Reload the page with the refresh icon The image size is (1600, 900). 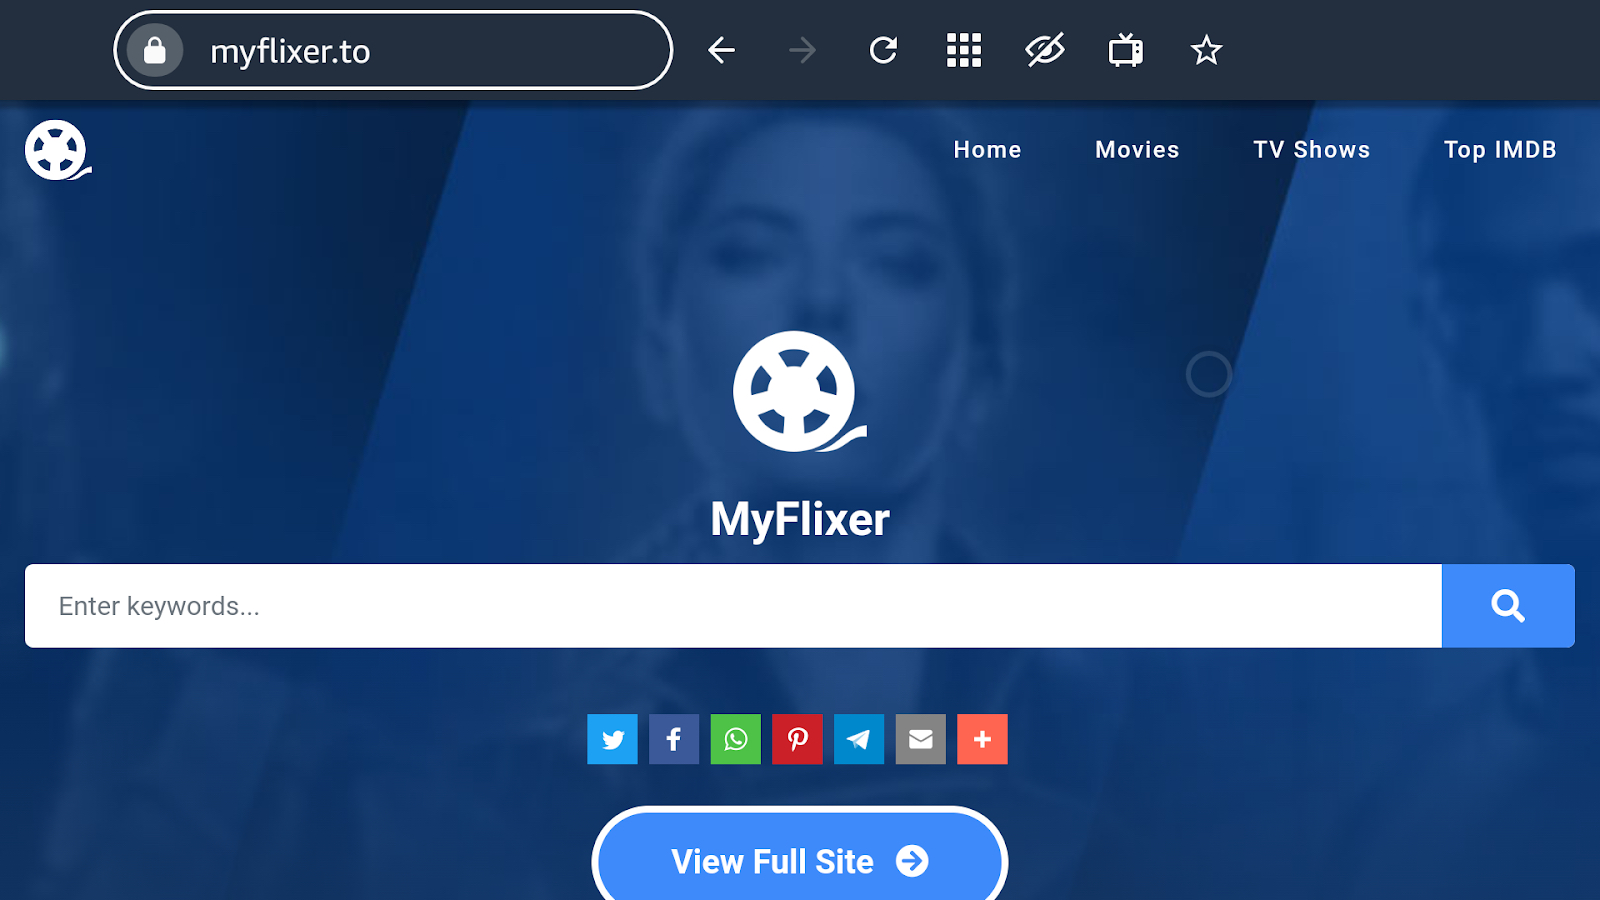(x=883, y=50)
